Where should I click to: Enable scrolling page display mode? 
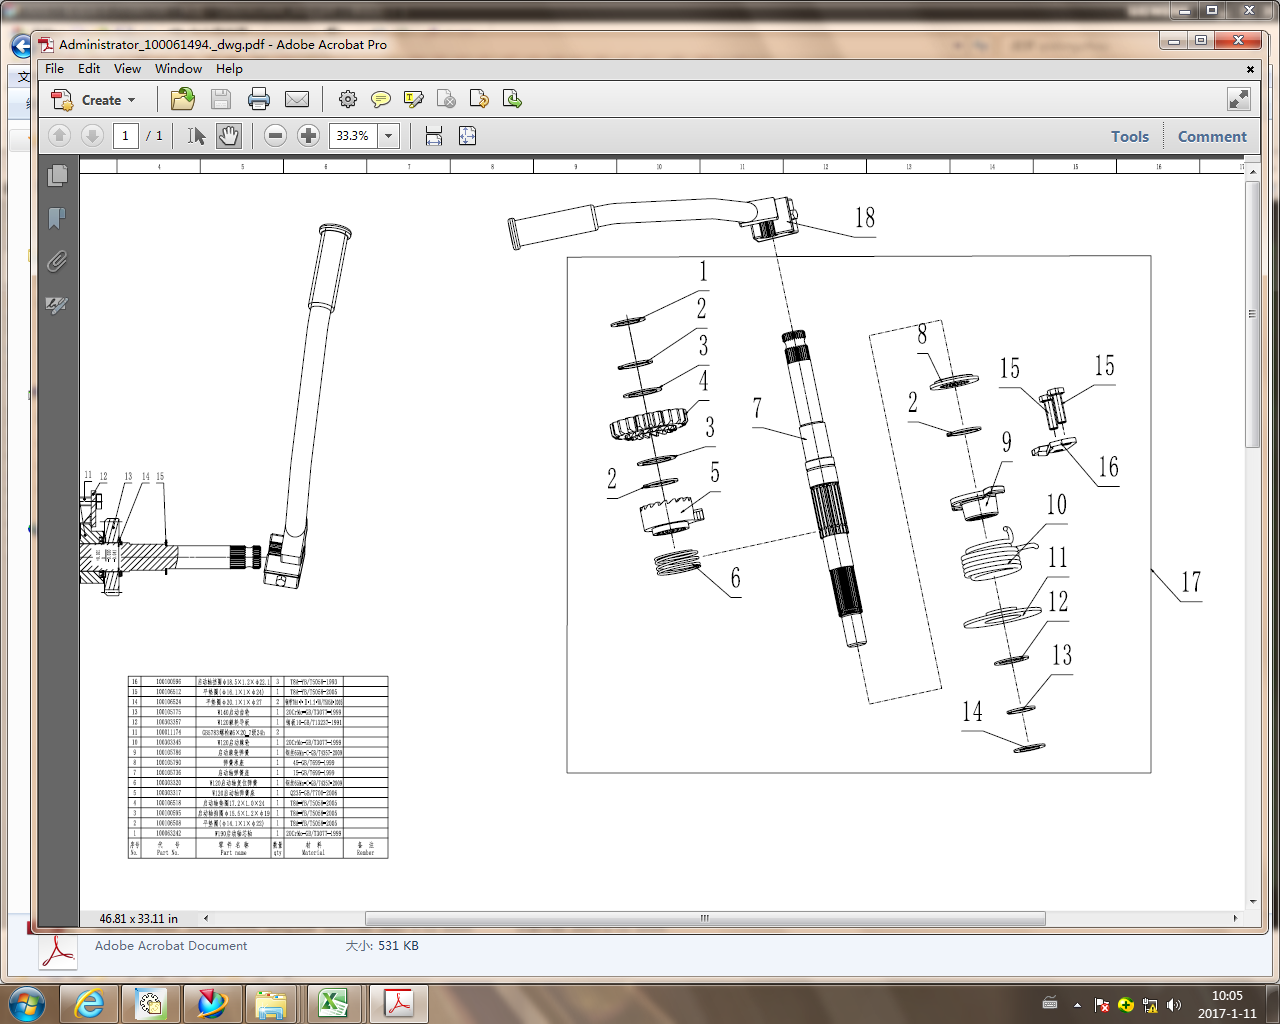[434, 135]
